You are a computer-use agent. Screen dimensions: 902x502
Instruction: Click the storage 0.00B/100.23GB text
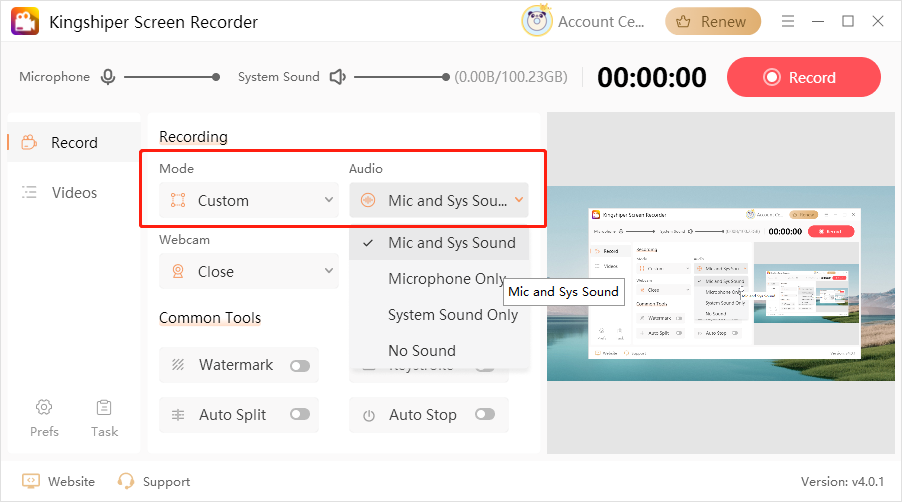tap(511, 76)
